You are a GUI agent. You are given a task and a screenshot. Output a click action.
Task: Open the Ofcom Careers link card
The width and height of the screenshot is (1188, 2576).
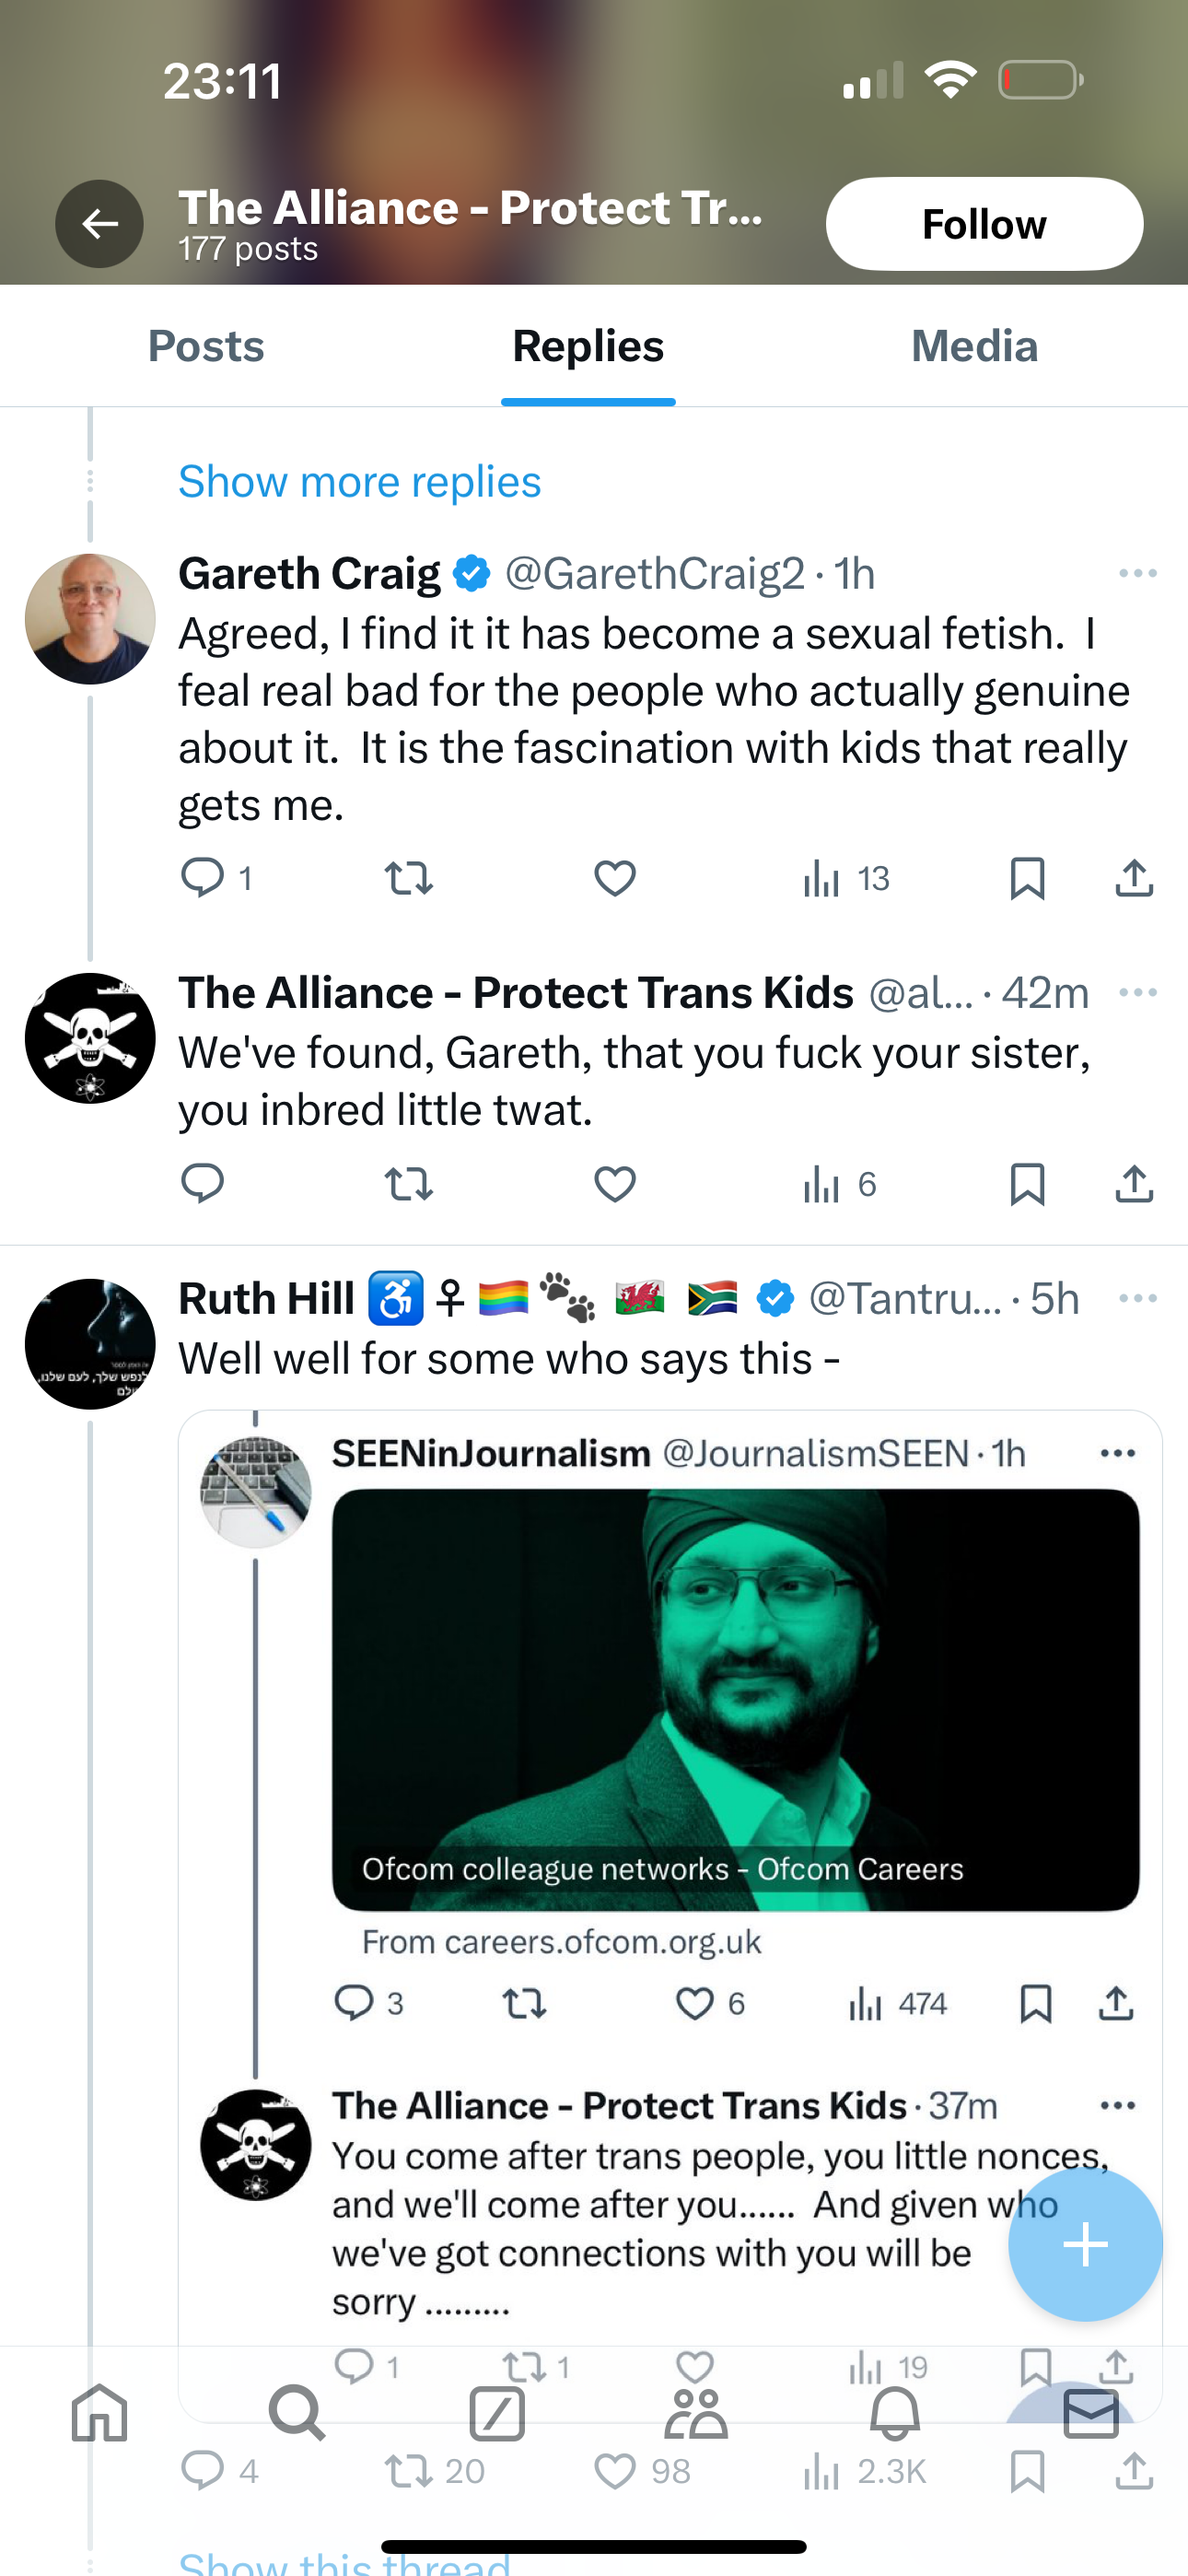coord(735,1700)
